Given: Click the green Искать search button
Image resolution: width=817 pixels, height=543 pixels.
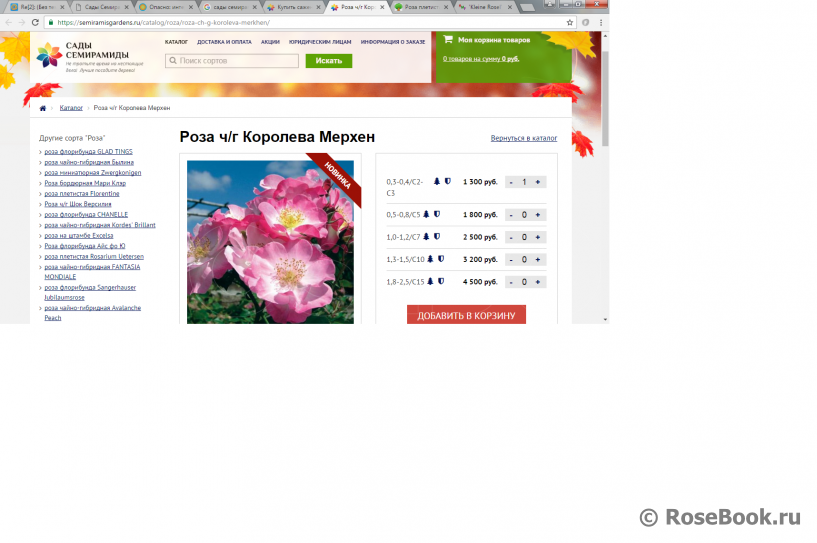Looking at the screenshot, I should pos(328,61).
